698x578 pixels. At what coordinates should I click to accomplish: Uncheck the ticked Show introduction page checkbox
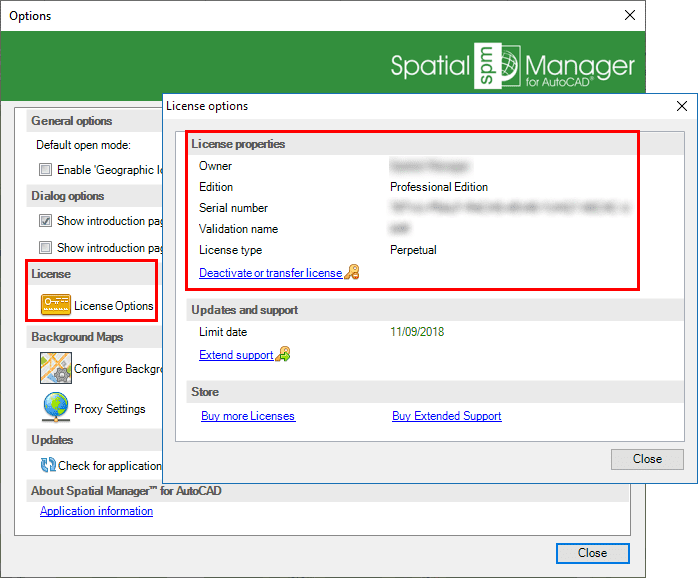point(45,221)
